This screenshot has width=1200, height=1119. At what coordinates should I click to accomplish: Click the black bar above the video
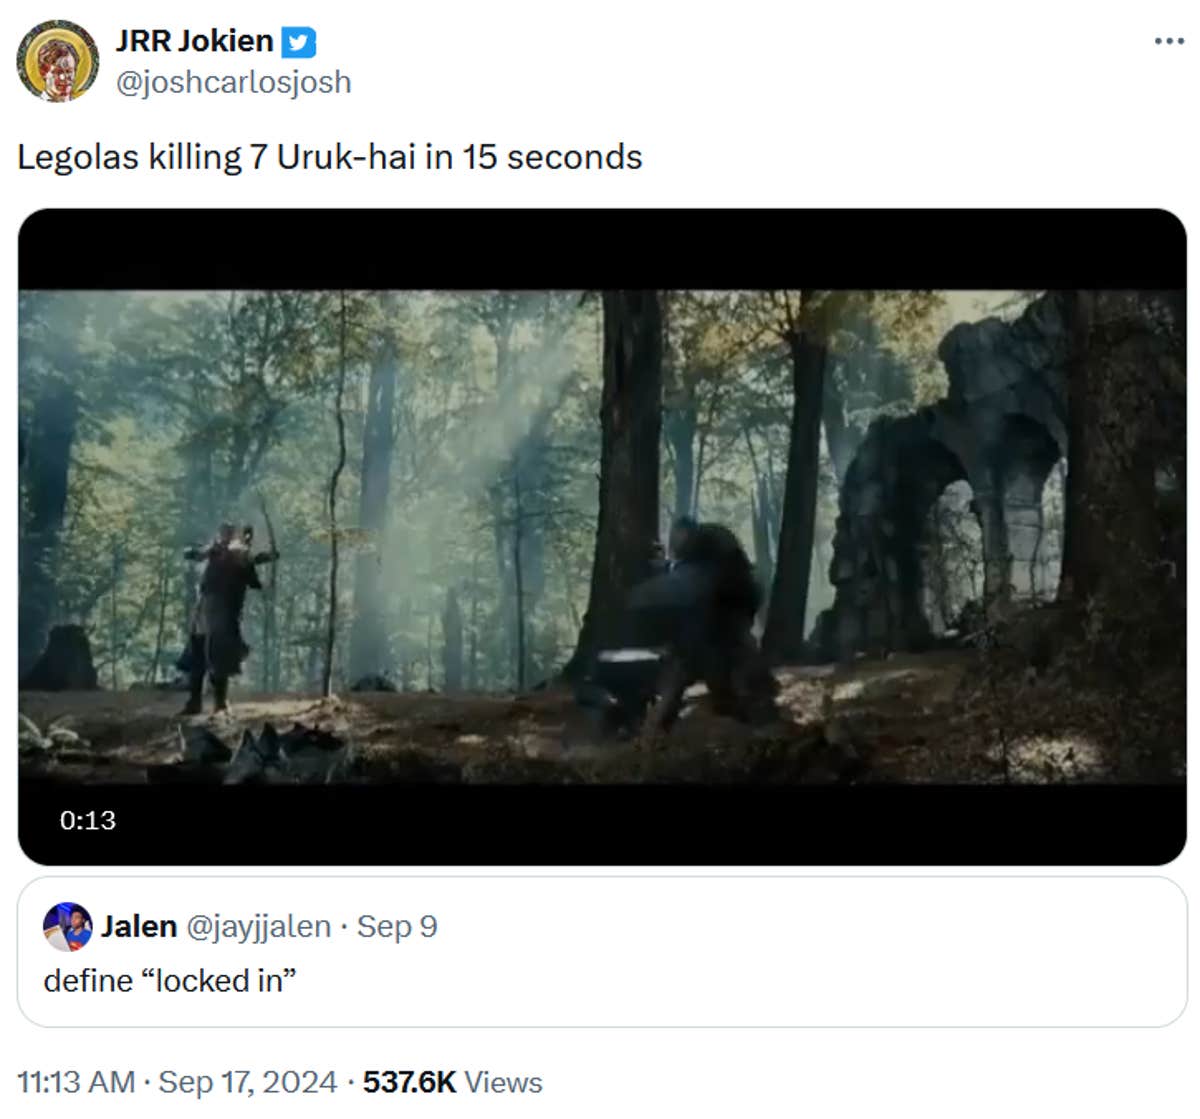click(x=602, y=250)
